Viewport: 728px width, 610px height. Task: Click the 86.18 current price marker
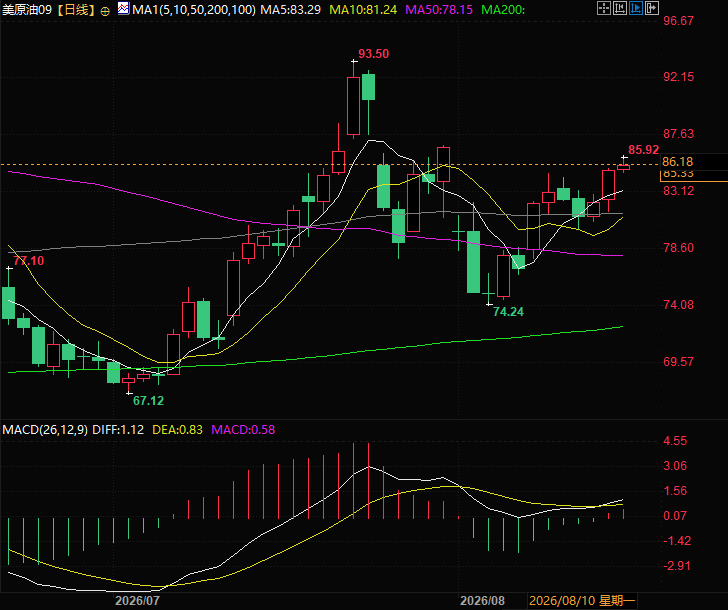[677, 162]
